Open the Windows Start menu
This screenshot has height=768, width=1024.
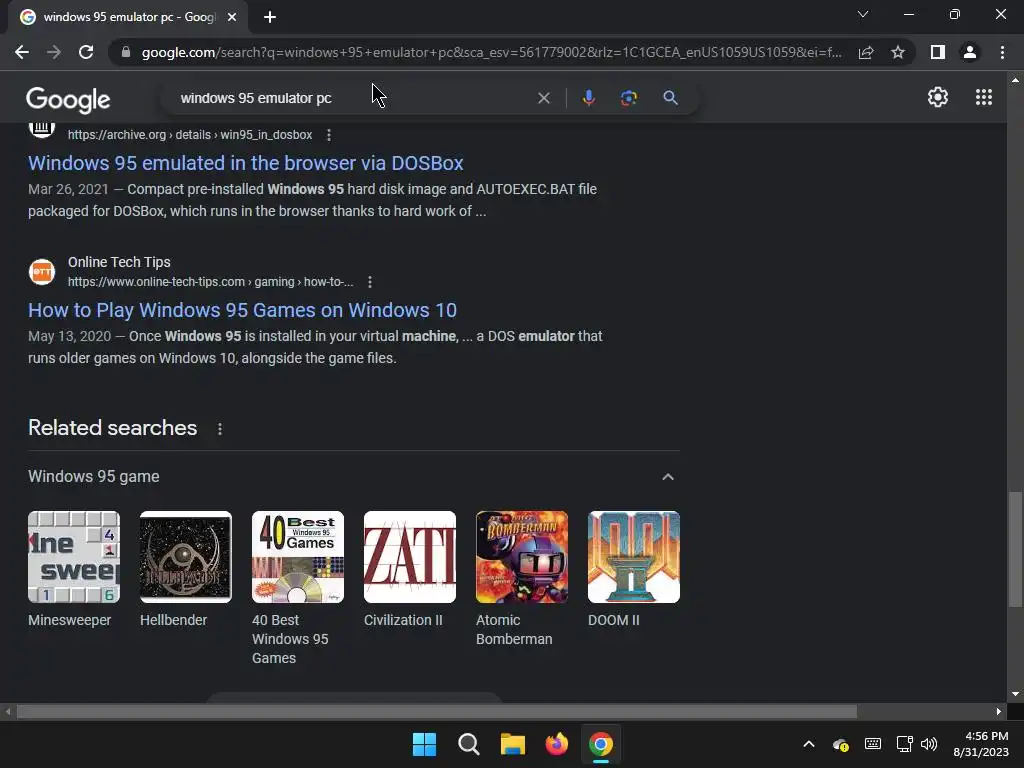click(424, 744)
